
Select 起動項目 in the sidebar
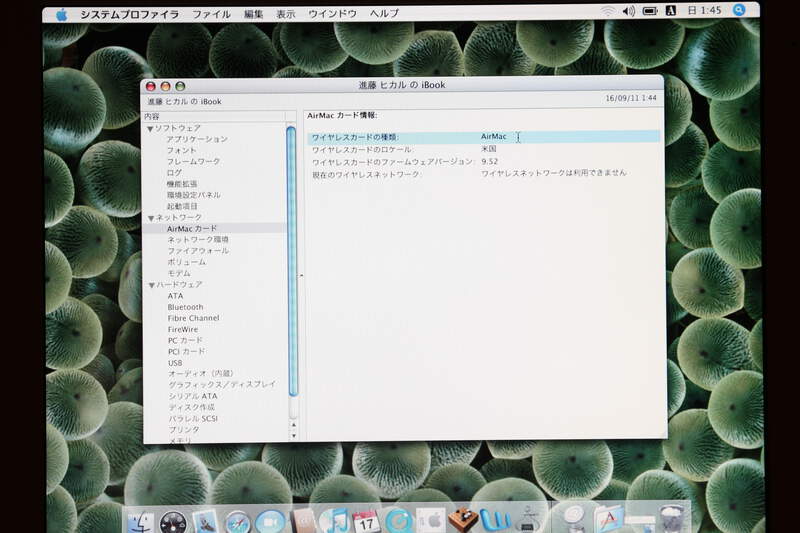(x=182, y=207)
